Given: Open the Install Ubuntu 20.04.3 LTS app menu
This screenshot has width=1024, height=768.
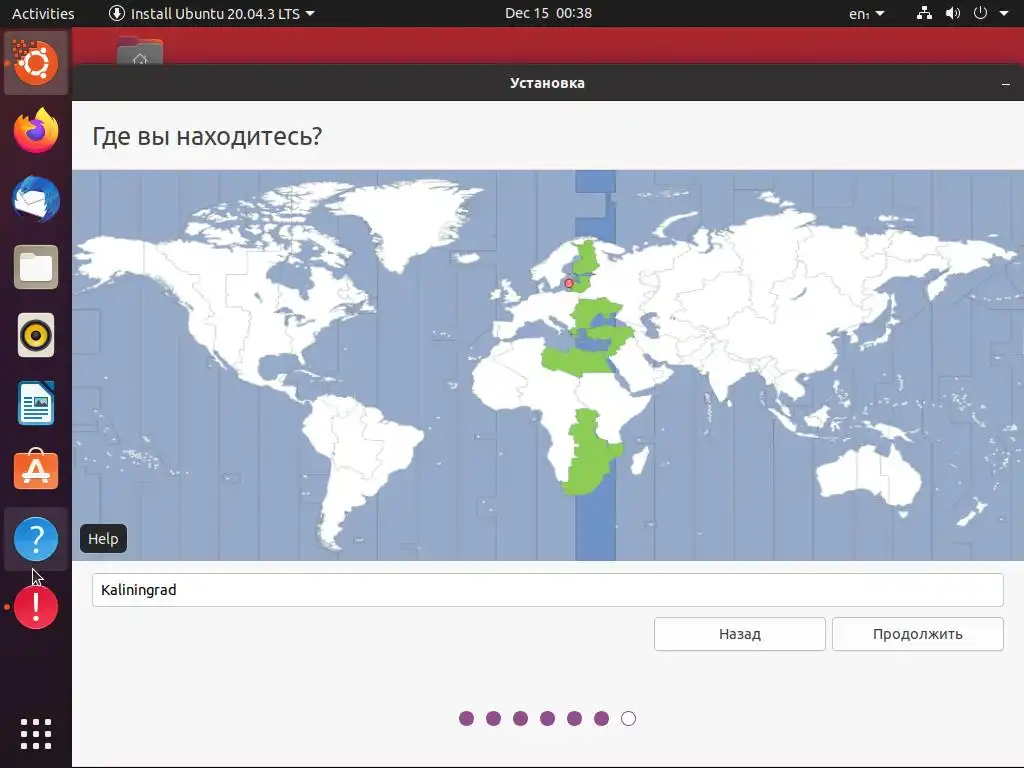Looking at the screenshot, I should tap(211, 13).
